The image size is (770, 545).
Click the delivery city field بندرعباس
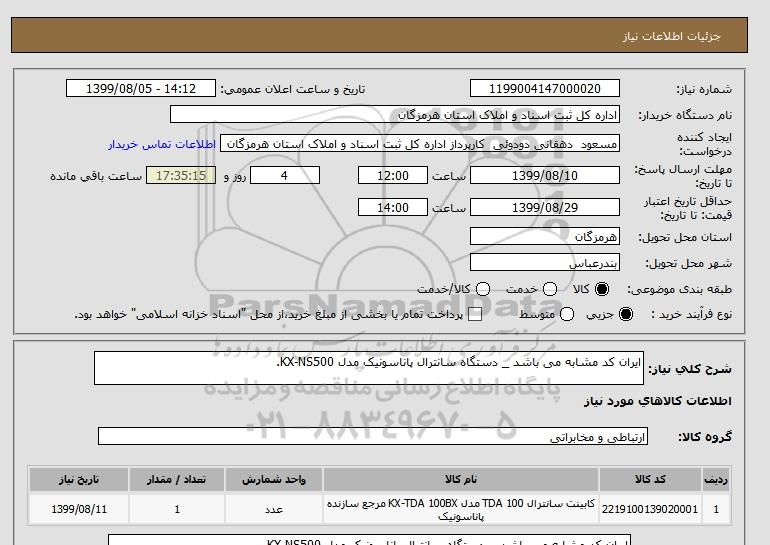[x=545, y=262]
